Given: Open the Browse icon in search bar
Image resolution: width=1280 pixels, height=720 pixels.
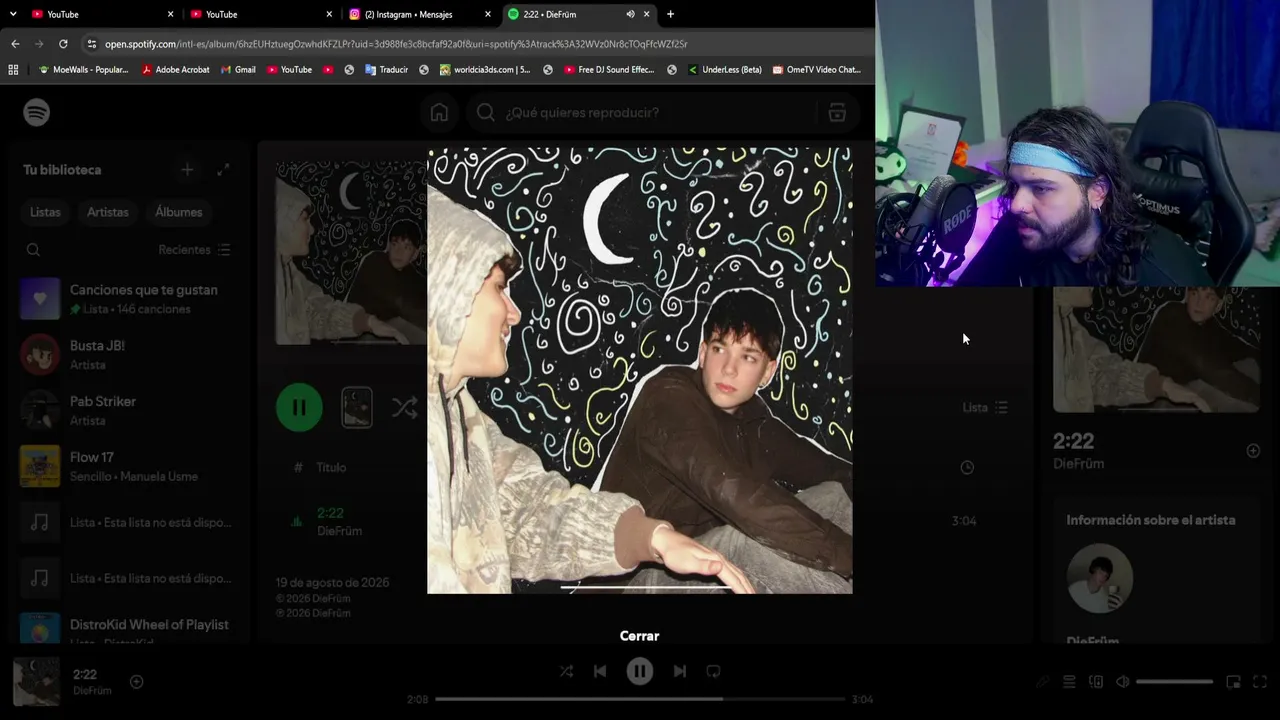Looking at the screenshot, I should pyautogui.click(x=837, y=113).
